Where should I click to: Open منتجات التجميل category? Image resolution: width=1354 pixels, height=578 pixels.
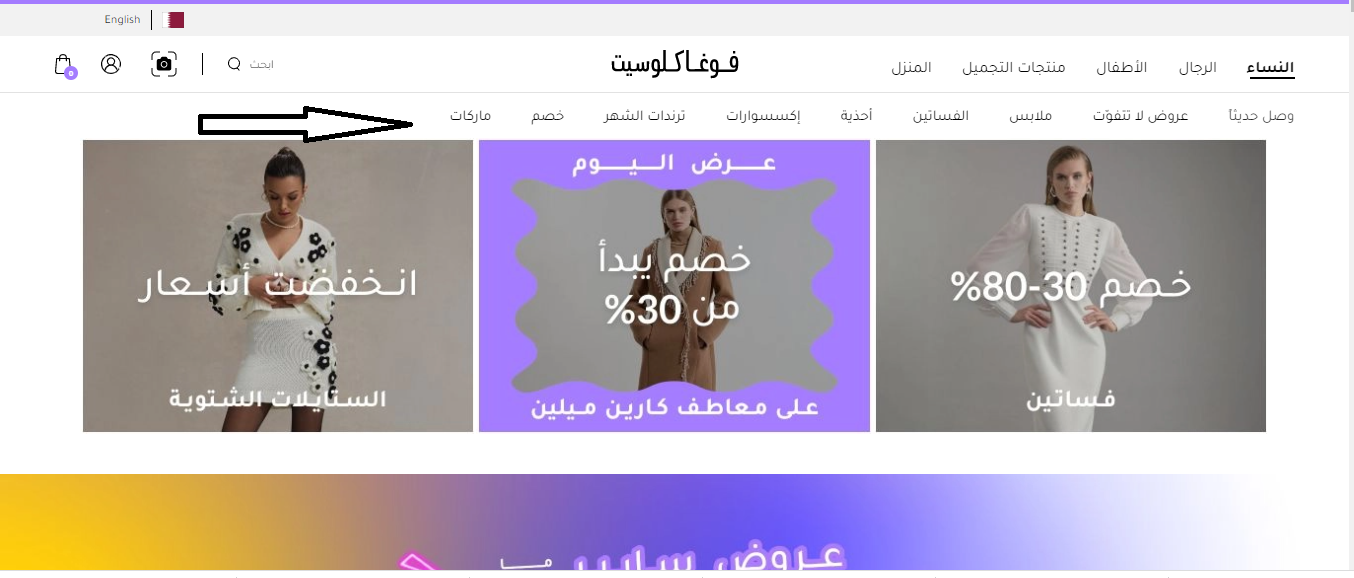pos(1014,68)
